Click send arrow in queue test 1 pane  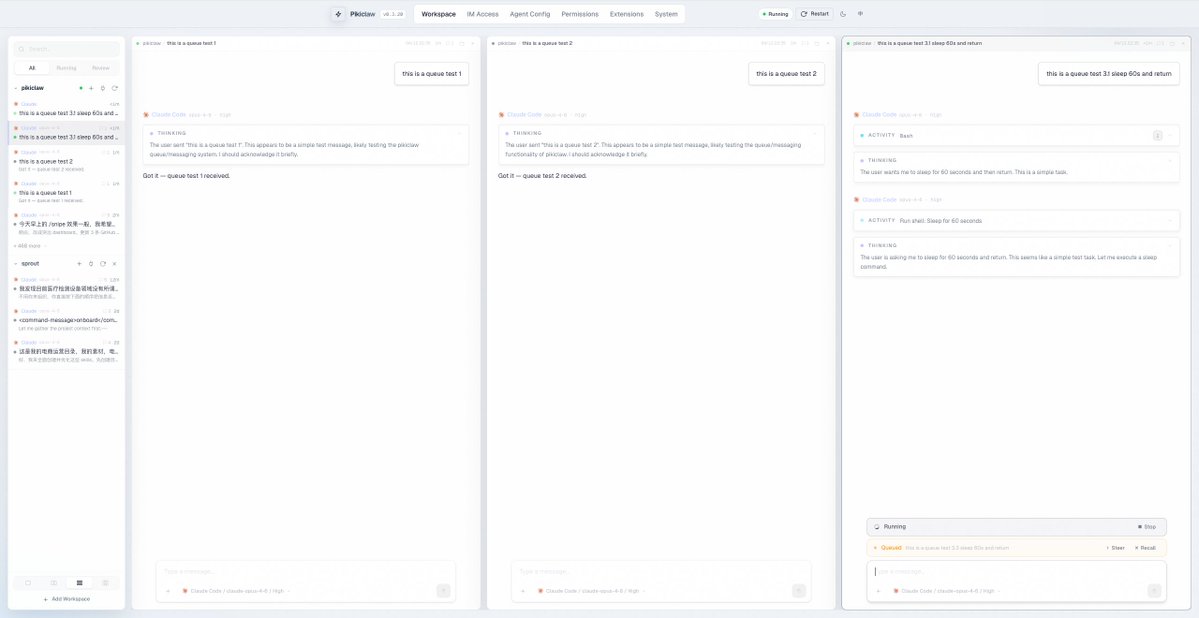pyautogui.click(x=444, y=590)
